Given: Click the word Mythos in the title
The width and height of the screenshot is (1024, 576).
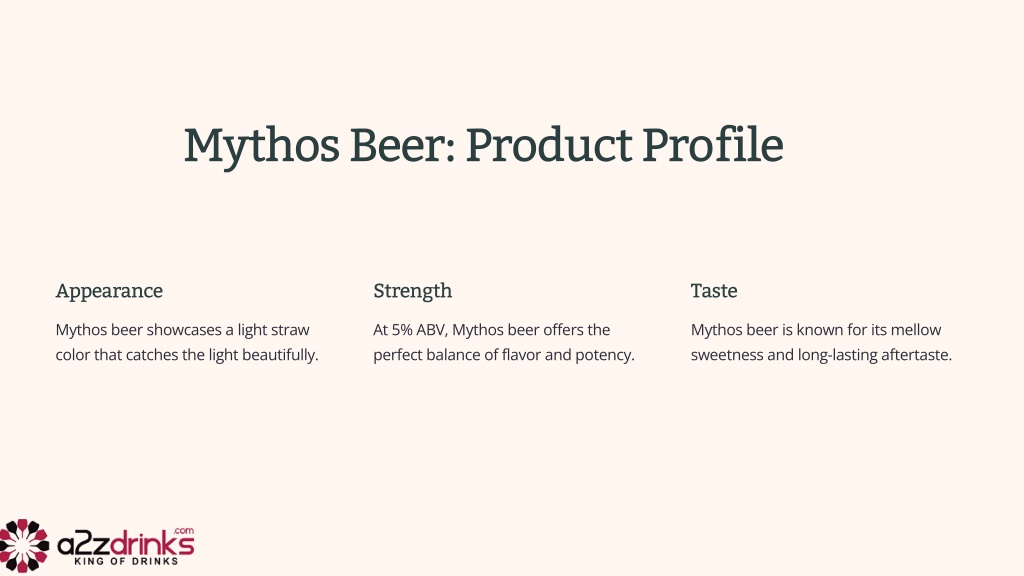Looking at the screenshot, I should tap(261, 146).
